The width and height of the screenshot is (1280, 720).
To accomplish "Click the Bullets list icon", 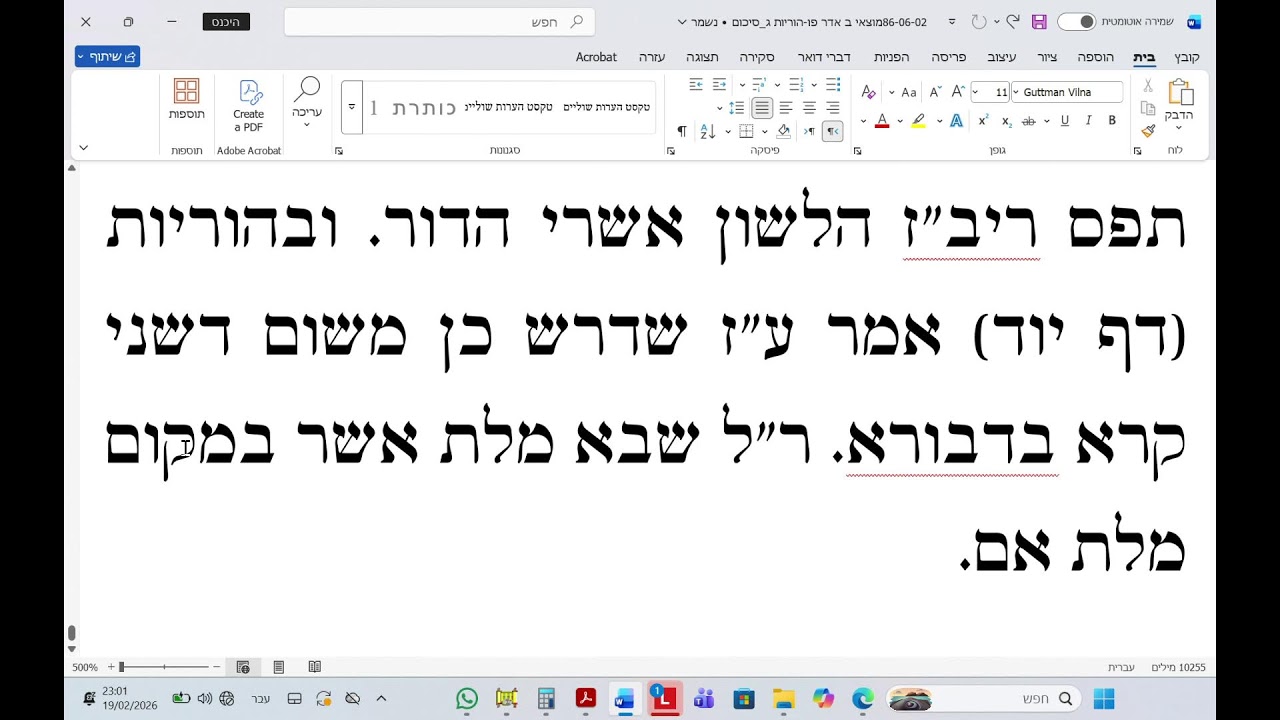I will coord(834,85).
